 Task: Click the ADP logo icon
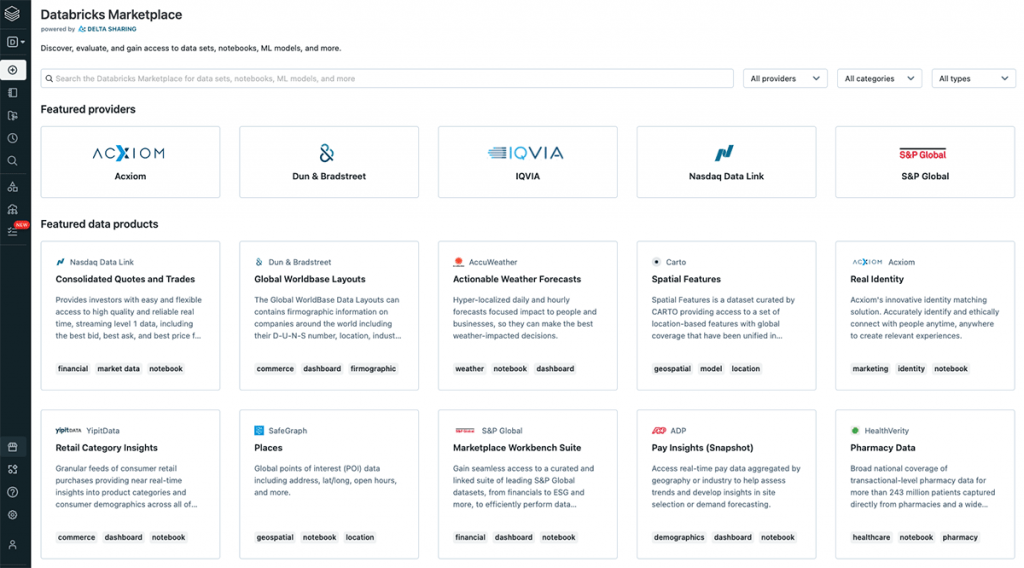(x=659, y=430)
